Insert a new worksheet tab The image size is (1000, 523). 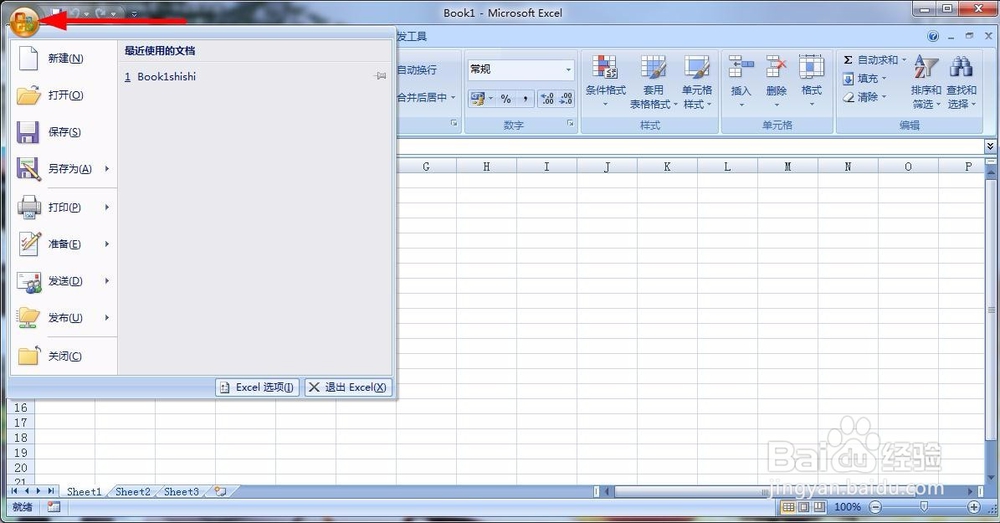tap(221, 491)
